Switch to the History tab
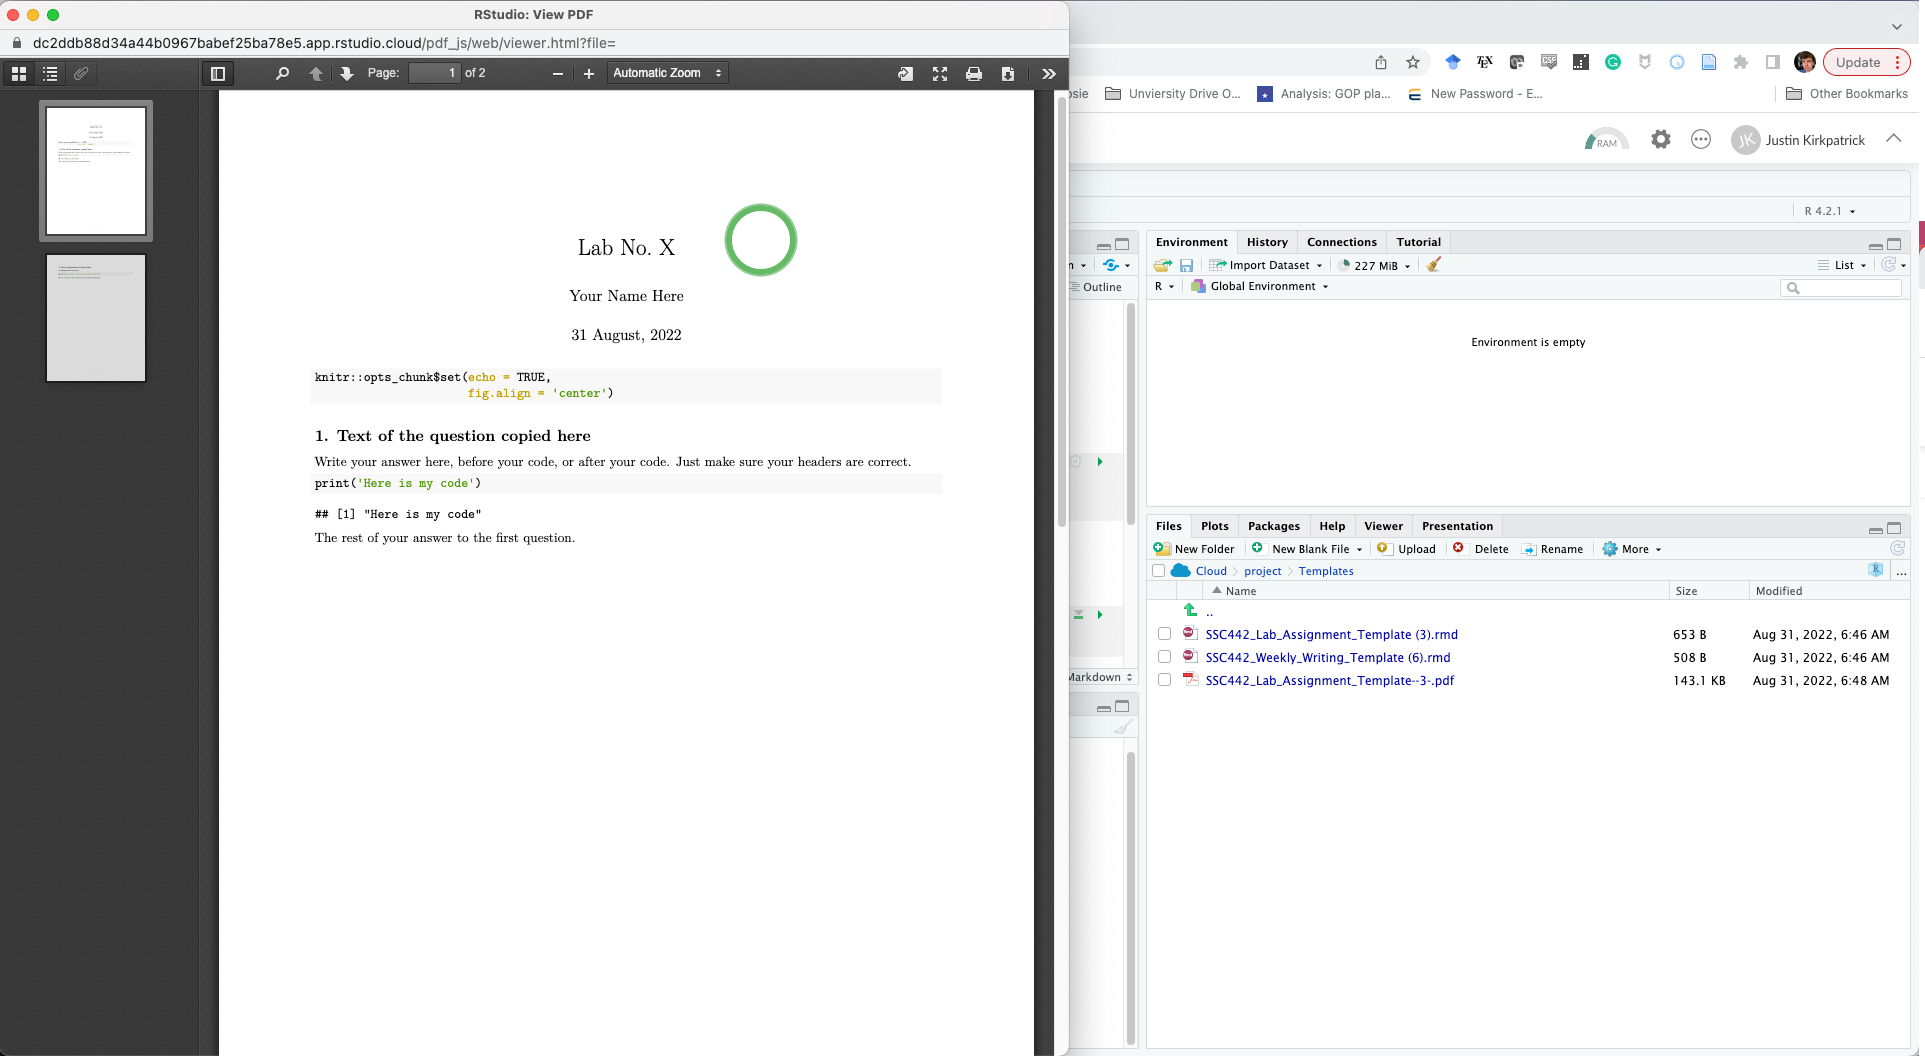This screenshot has height=1056, width=1925. click(1266, 242)
